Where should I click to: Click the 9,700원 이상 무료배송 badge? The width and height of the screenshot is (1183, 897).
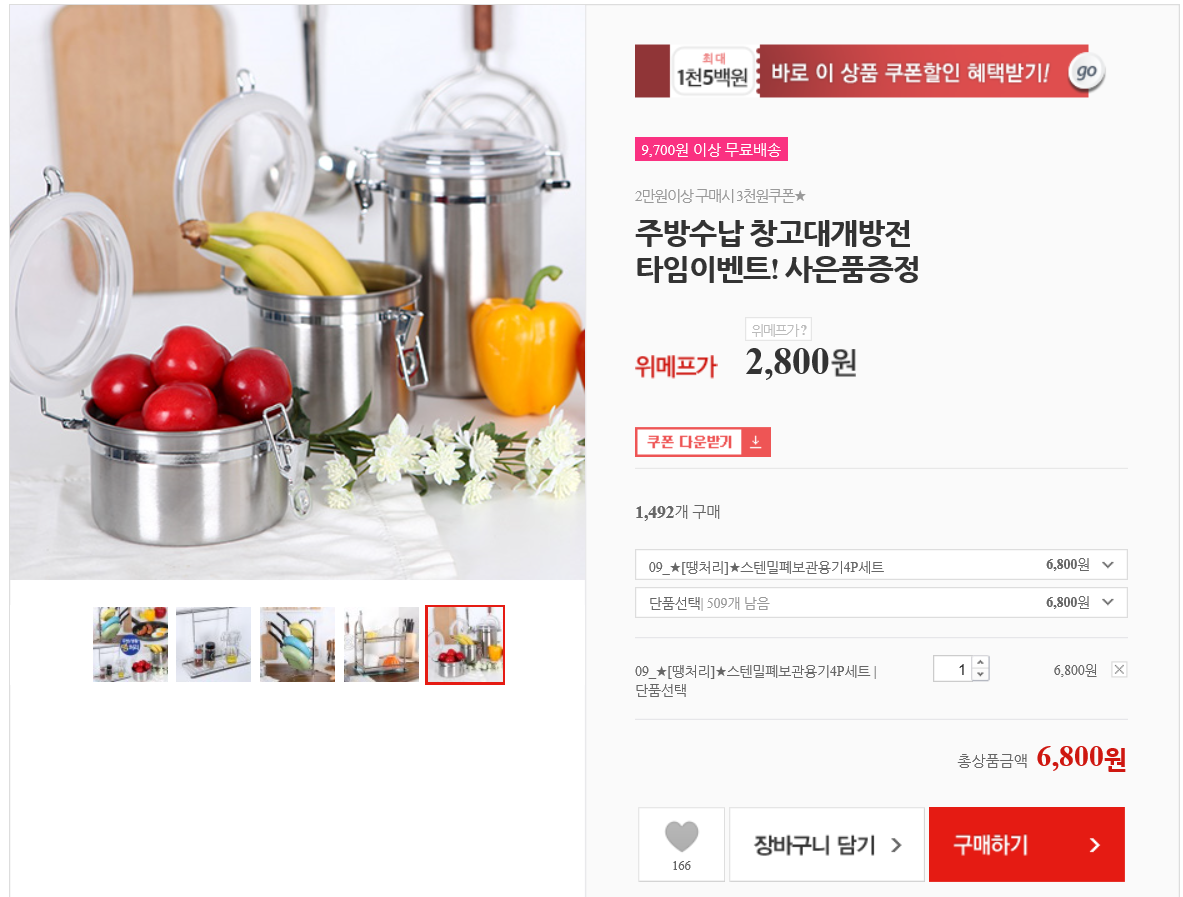(x=711, y=149)
